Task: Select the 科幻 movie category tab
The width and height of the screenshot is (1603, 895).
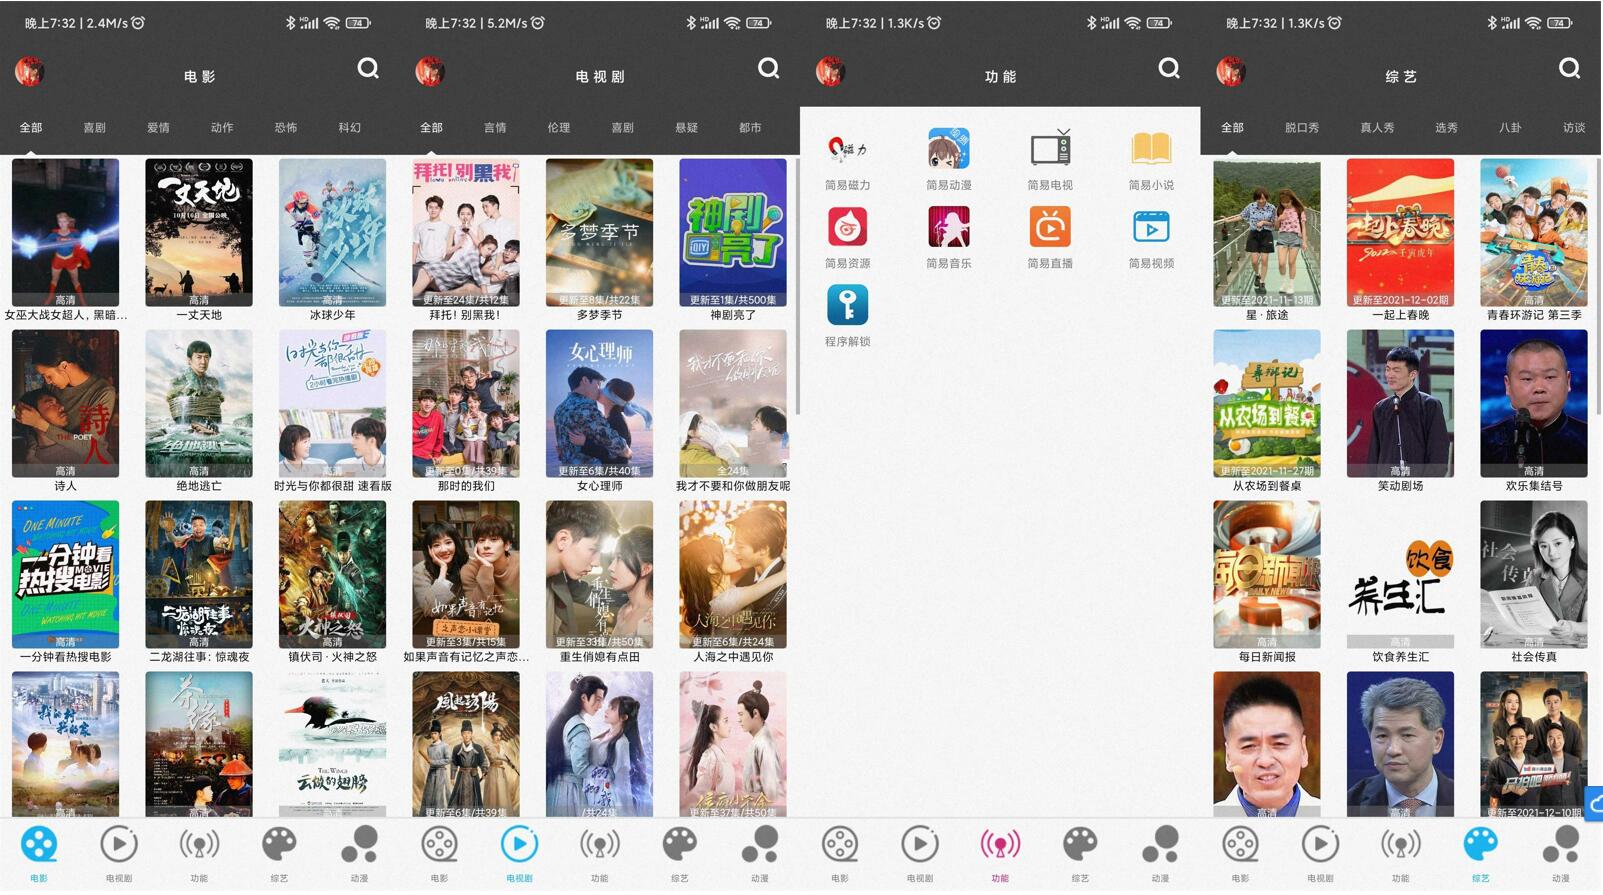Action: coord(350,128)
